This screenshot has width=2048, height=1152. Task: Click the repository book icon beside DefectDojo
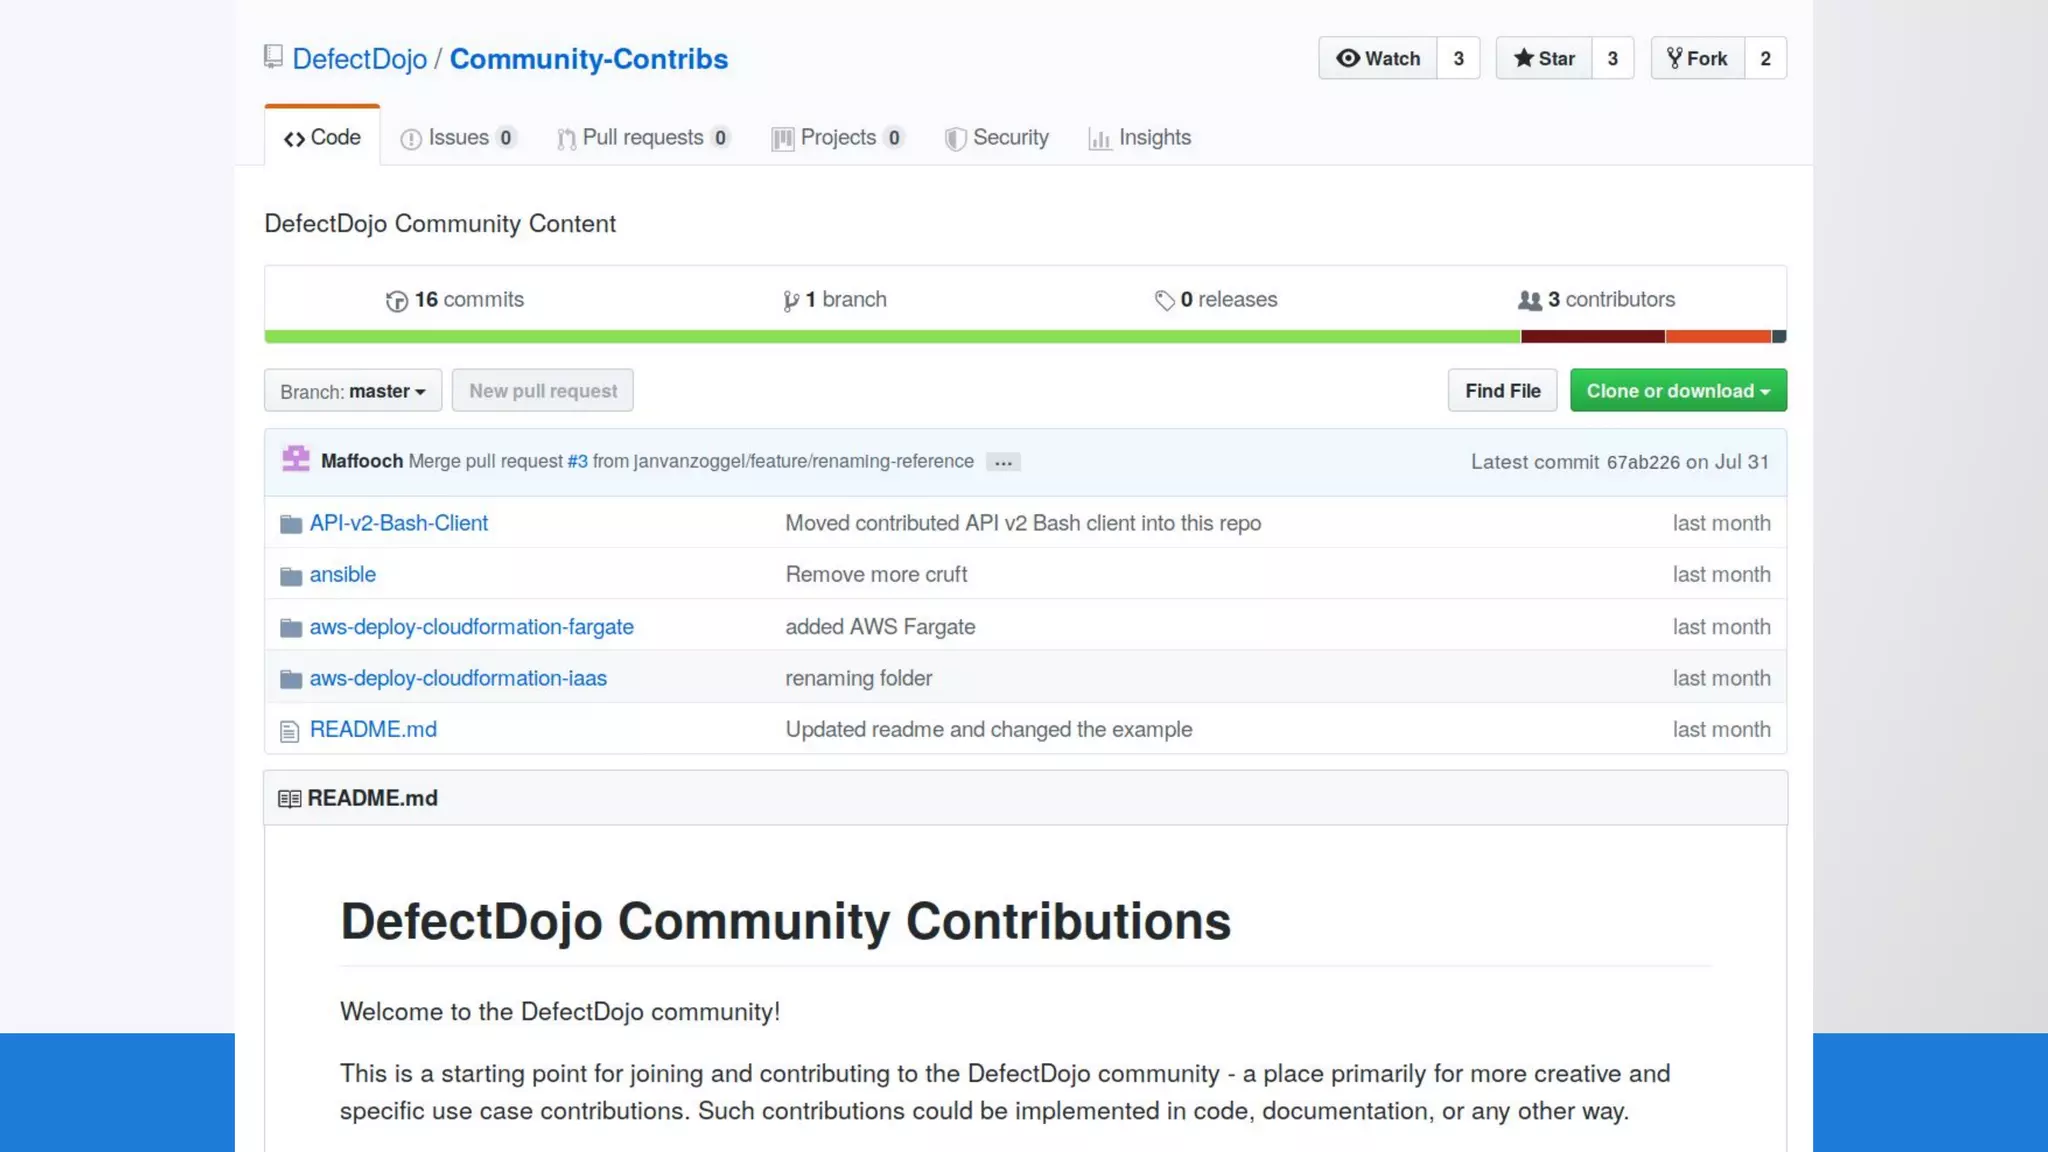pos(273,57)
